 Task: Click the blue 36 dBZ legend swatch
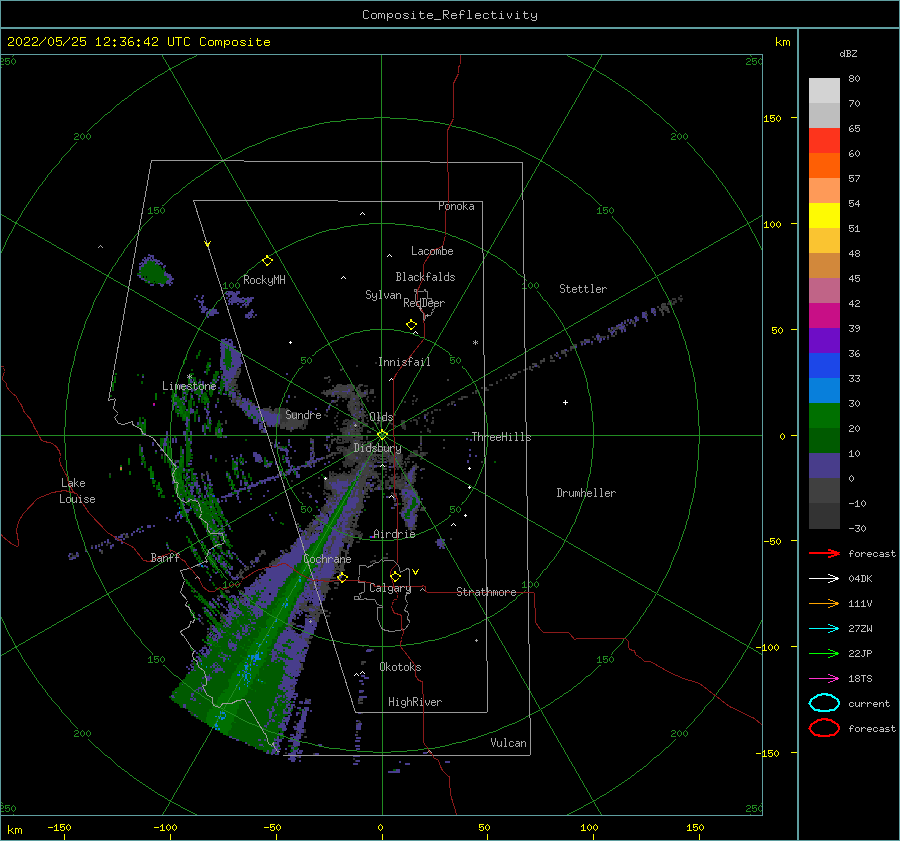point(824,365)
